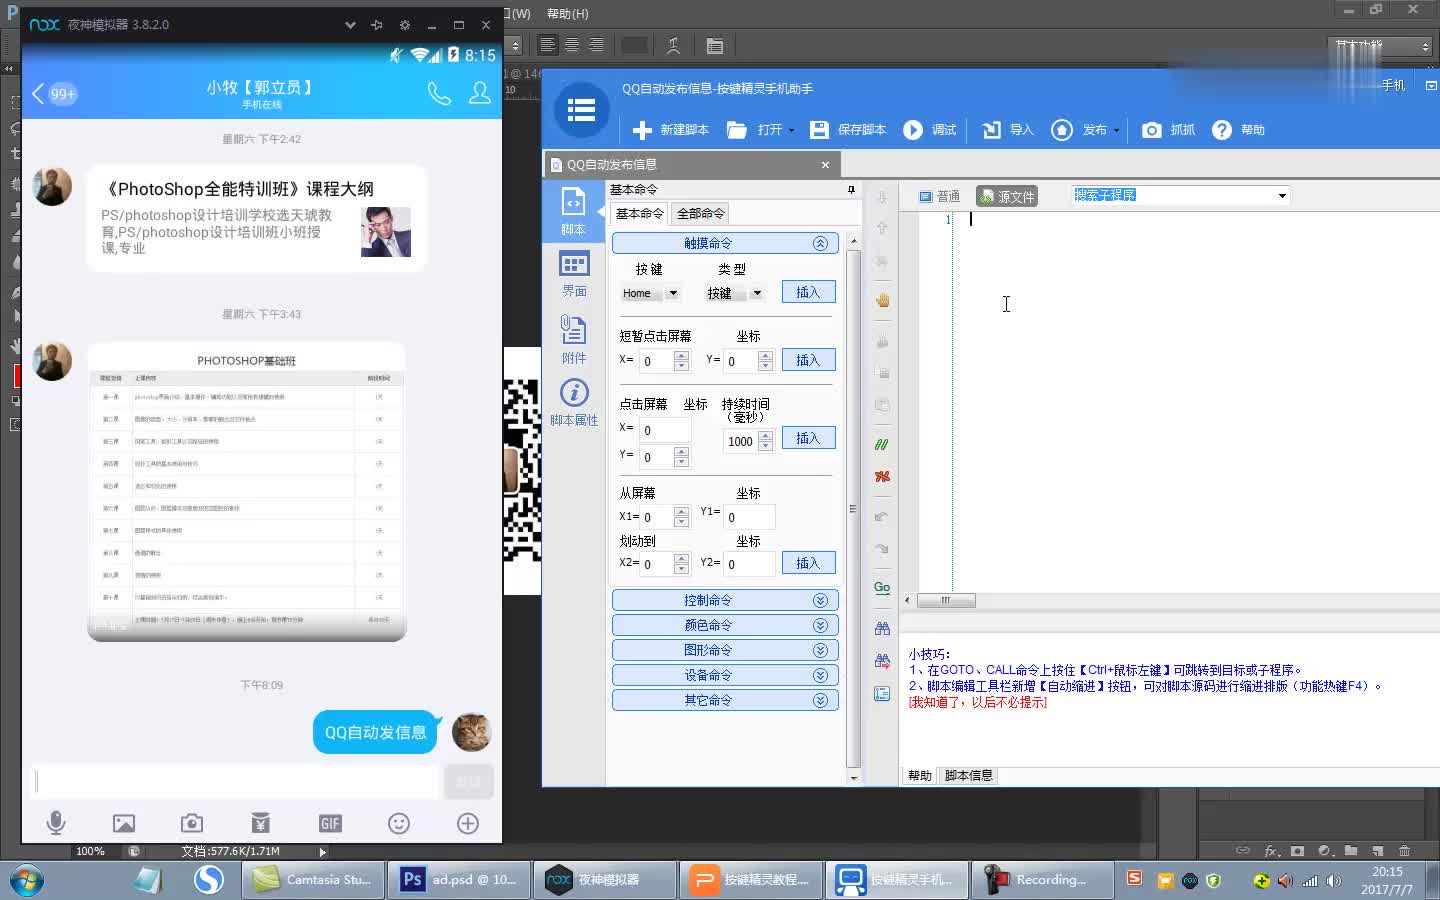Switch to 普通 view mode
1440x900 pixels.
940,196
